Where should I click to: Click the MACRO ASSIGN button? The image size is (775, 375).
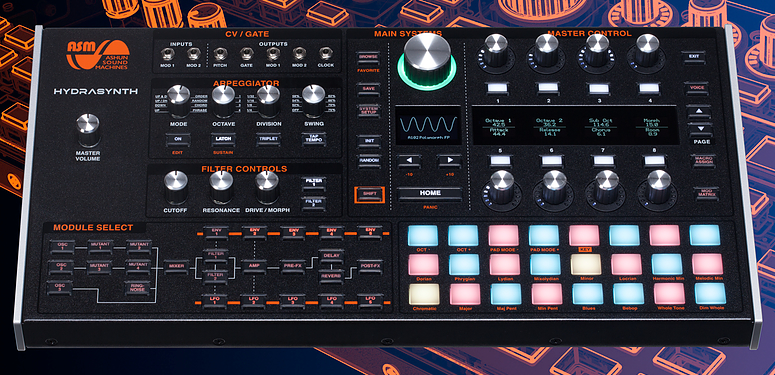tap(703, 161)
